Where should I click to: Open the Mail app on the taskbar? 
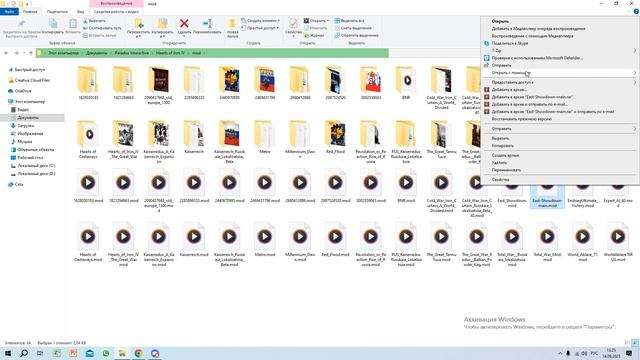click(89, 353)
